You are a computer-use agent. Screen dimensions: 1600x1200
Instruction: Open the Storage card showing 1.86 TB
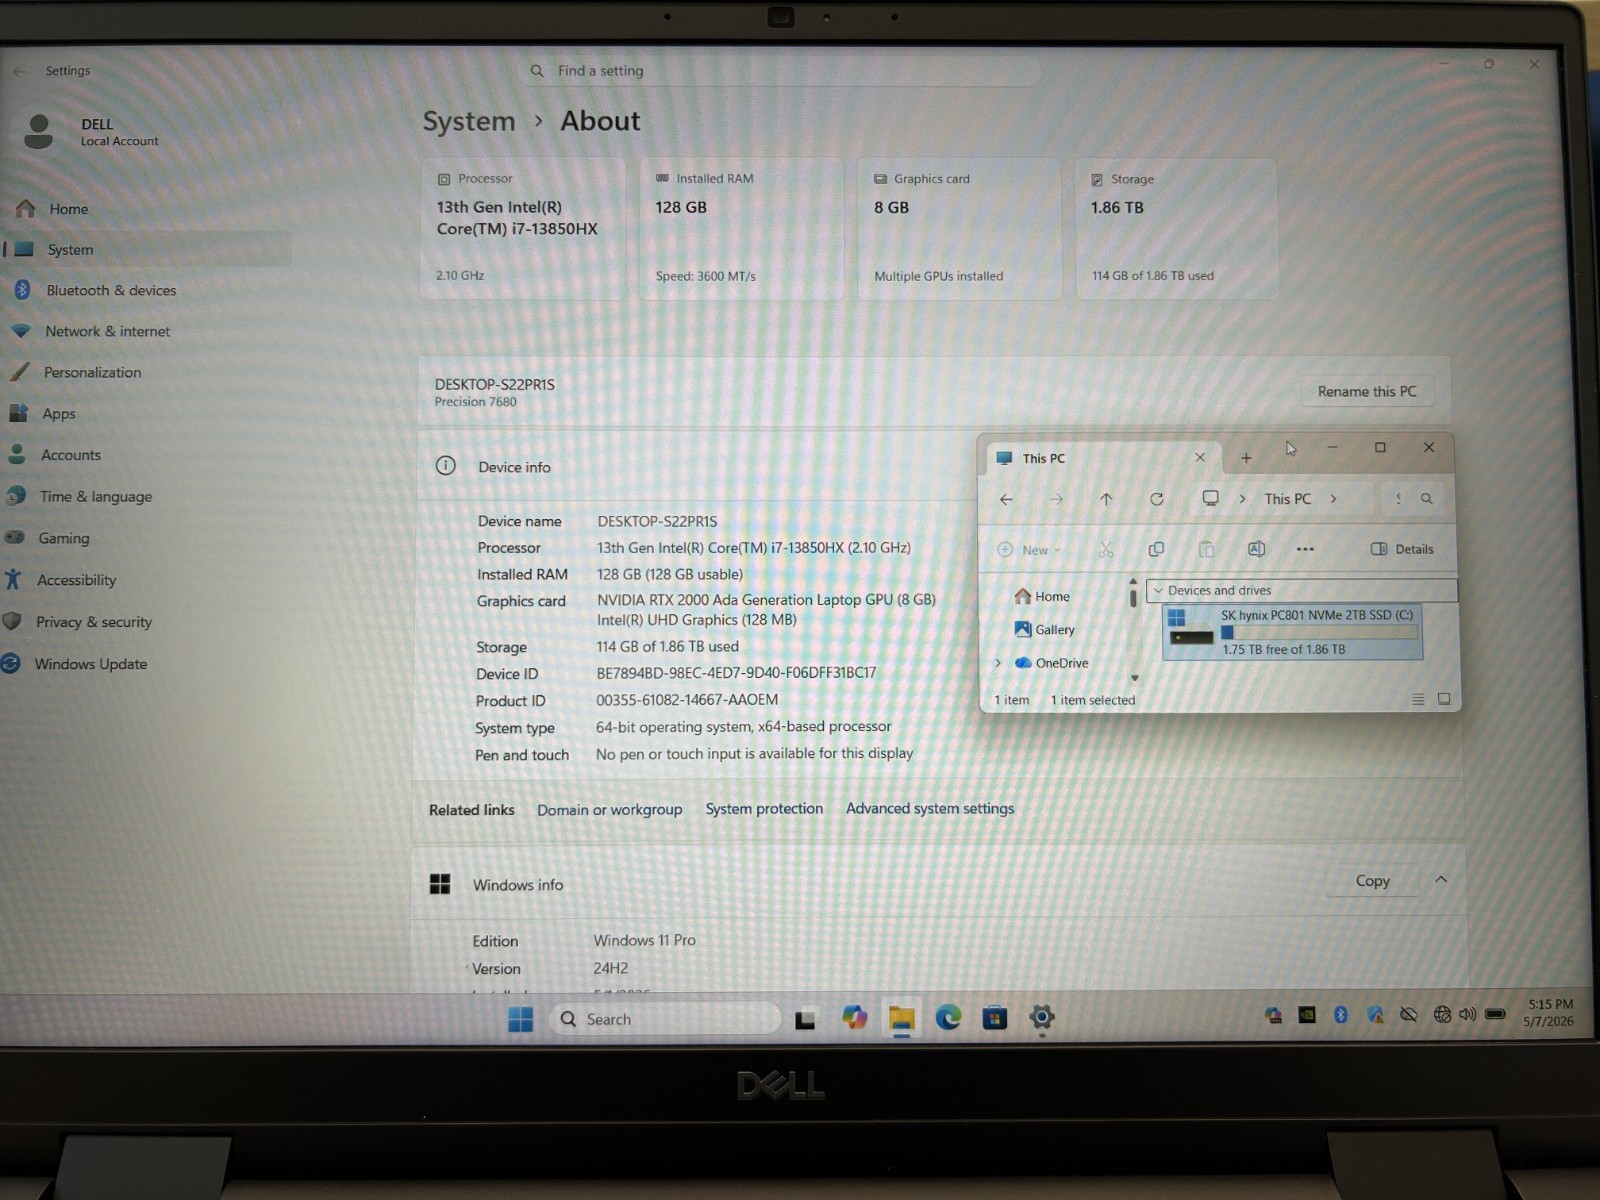(1177, 229)
